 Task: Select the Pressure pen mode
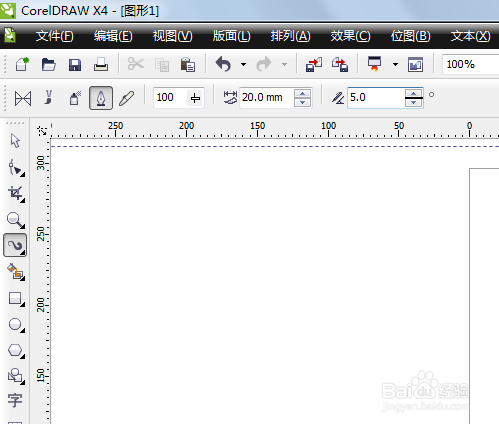(x=127, y=98)
